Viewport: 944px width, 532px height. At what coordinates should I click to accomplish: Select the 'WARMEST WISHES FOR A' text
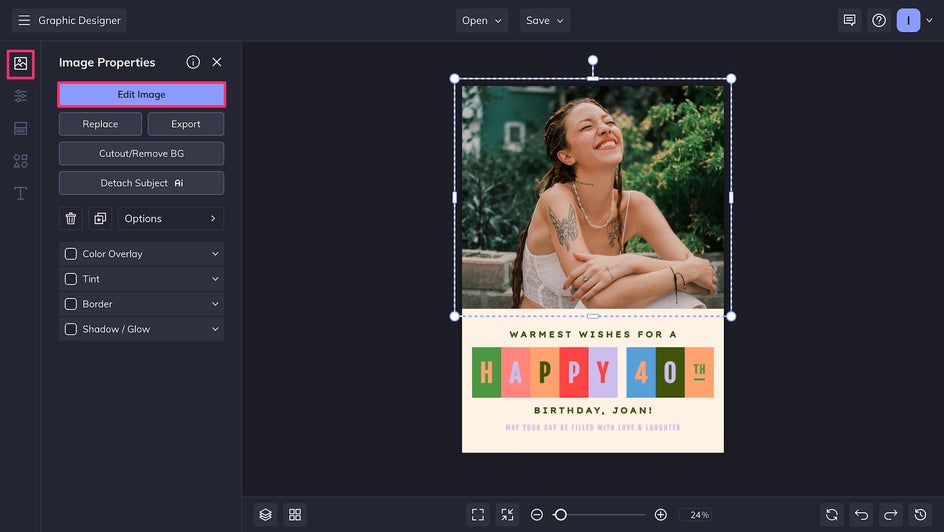(x=593, y=334)
